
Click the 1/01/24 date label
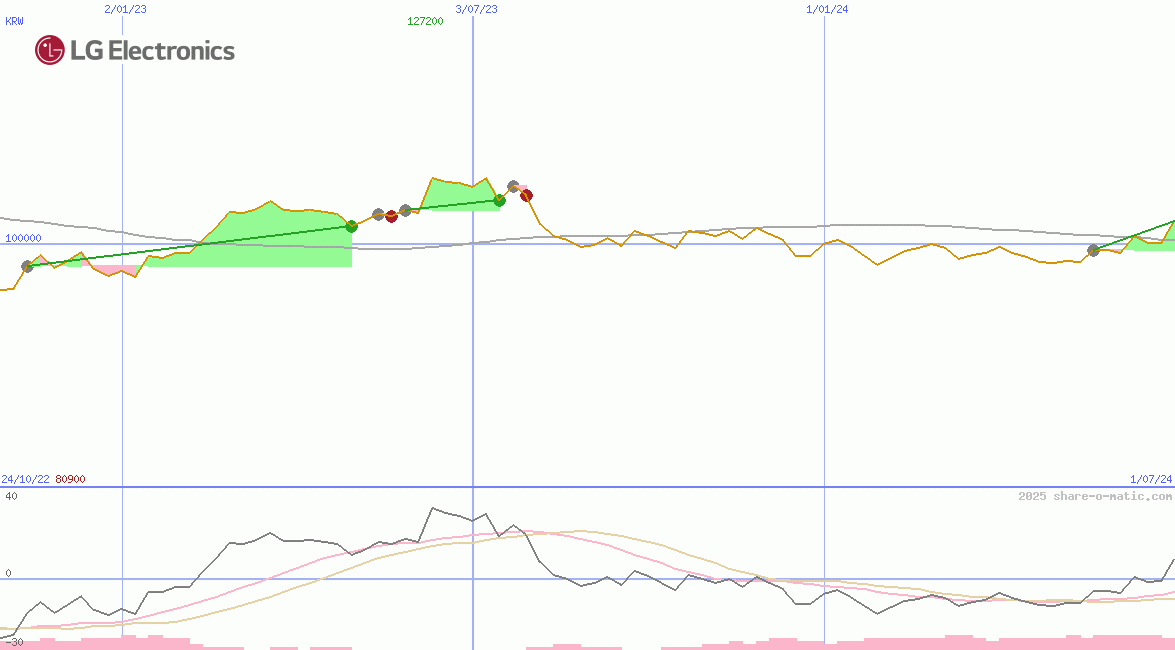827,9
